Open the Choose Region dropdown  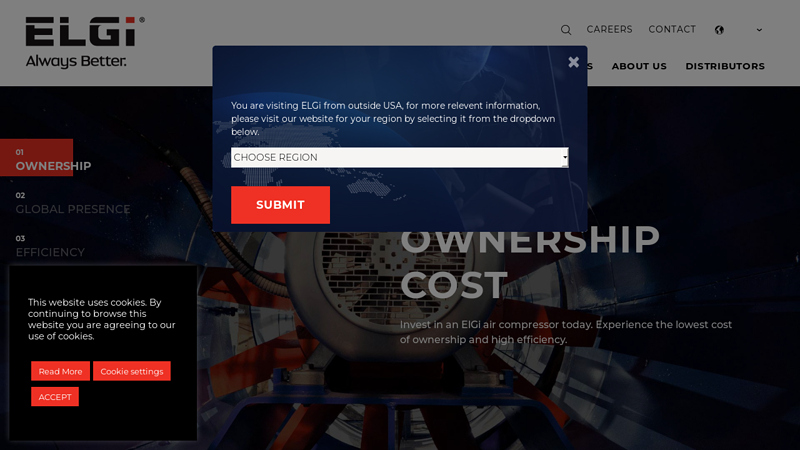point(399,157)
